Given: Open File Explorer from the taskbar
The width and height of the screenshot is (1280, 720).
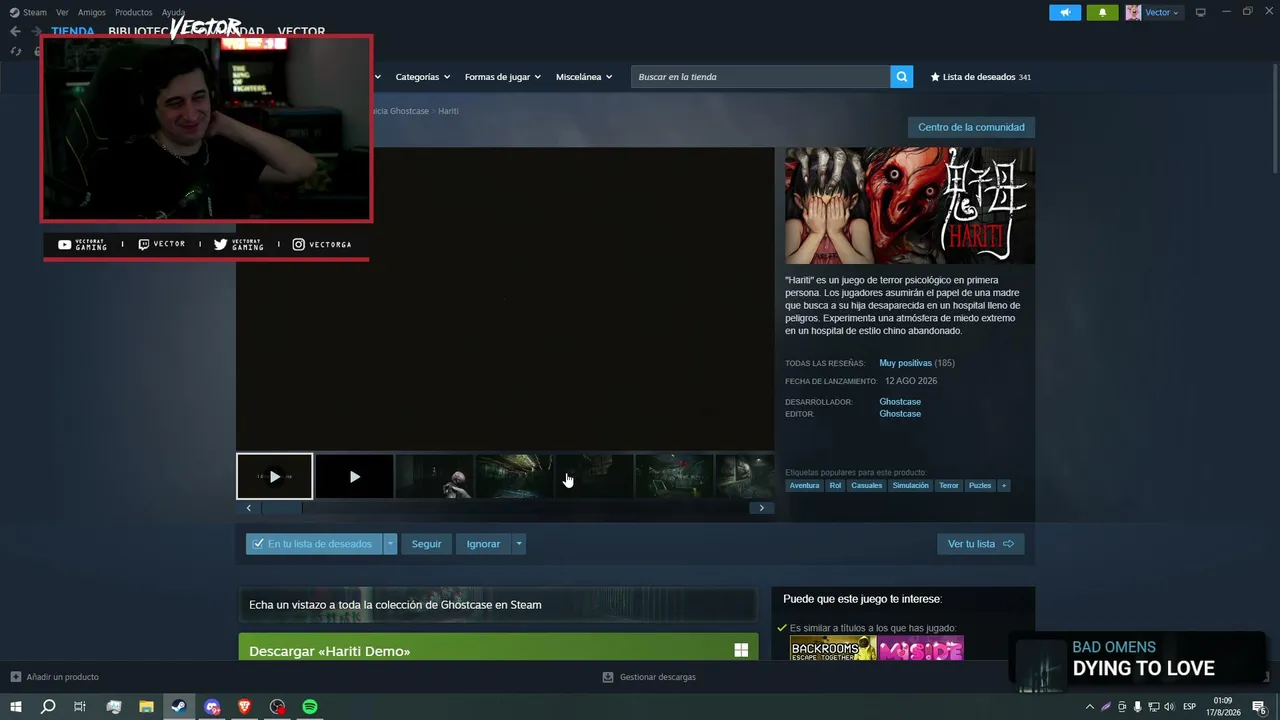Looking at the screenshot, I should (x=146, y=706).
